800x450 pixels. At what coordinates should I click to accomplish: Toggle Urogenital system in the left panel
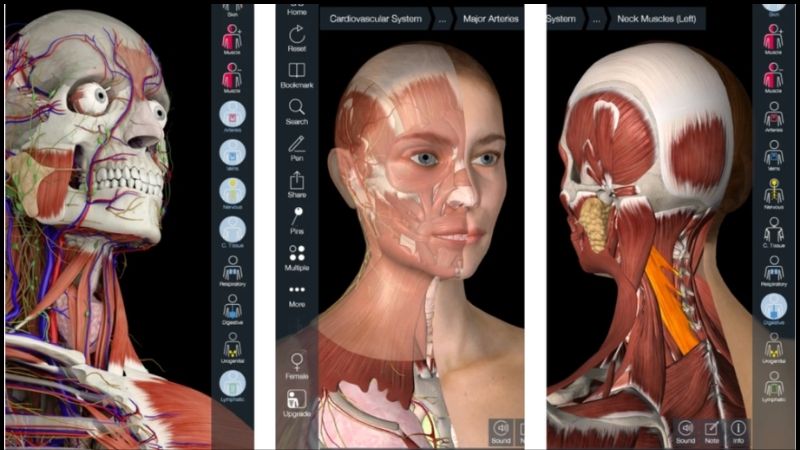pyautogui.click(x=232, y=348)
